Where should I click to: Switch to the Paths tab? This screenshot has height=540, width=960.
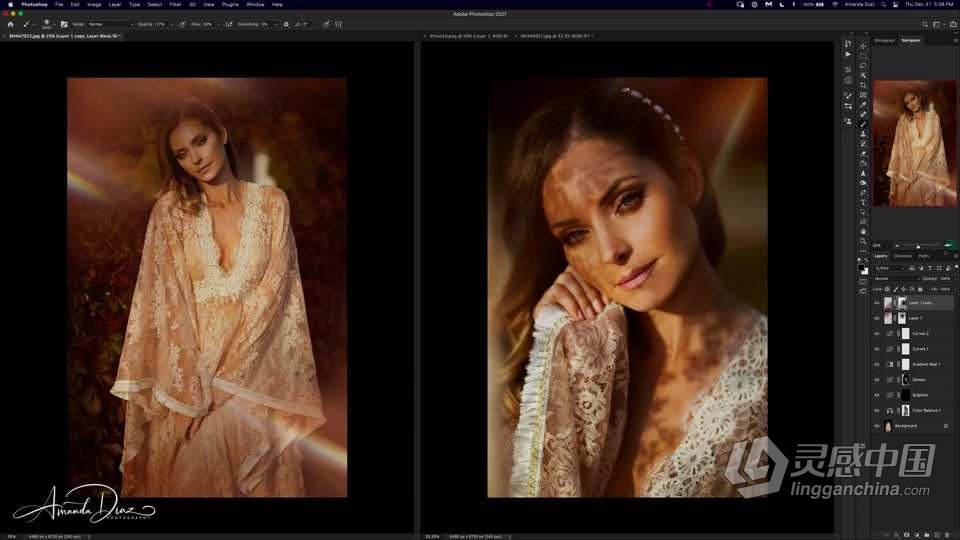coord(924,256)
